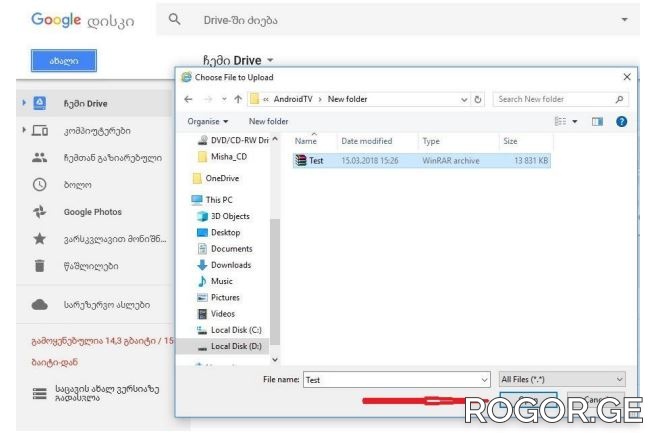Go forward in the file dialog

(208, 99)
